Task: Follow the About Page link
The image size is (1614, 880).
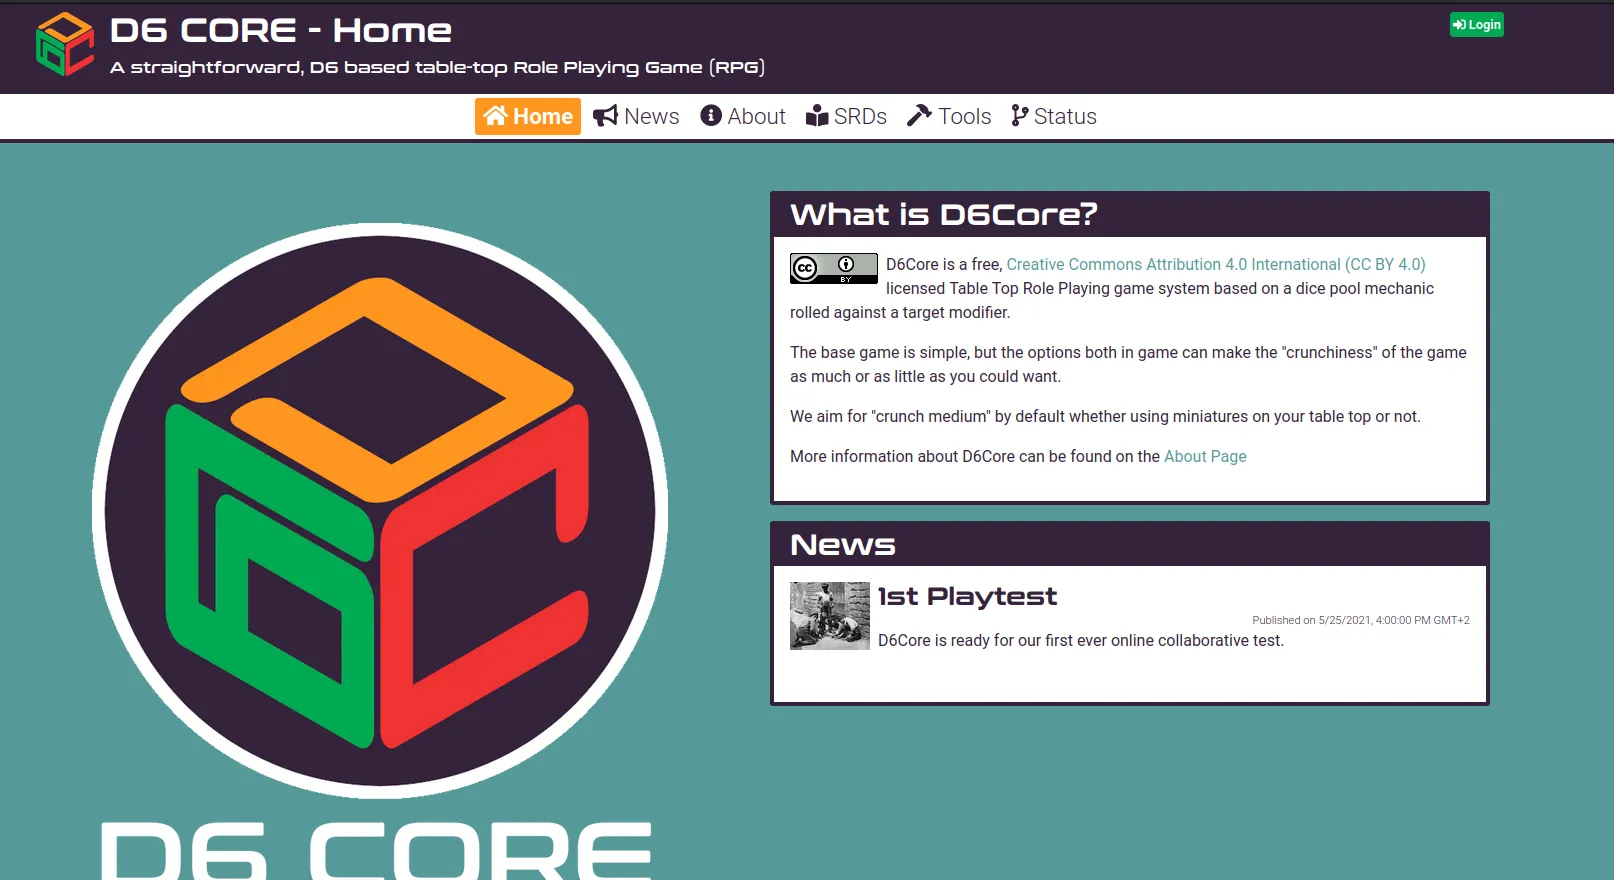Action: [1205, 456]
